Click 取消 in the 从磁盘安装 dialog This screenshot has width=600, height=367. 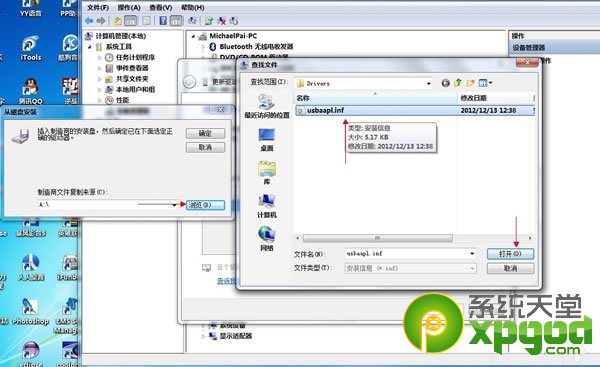pos(205,147)
